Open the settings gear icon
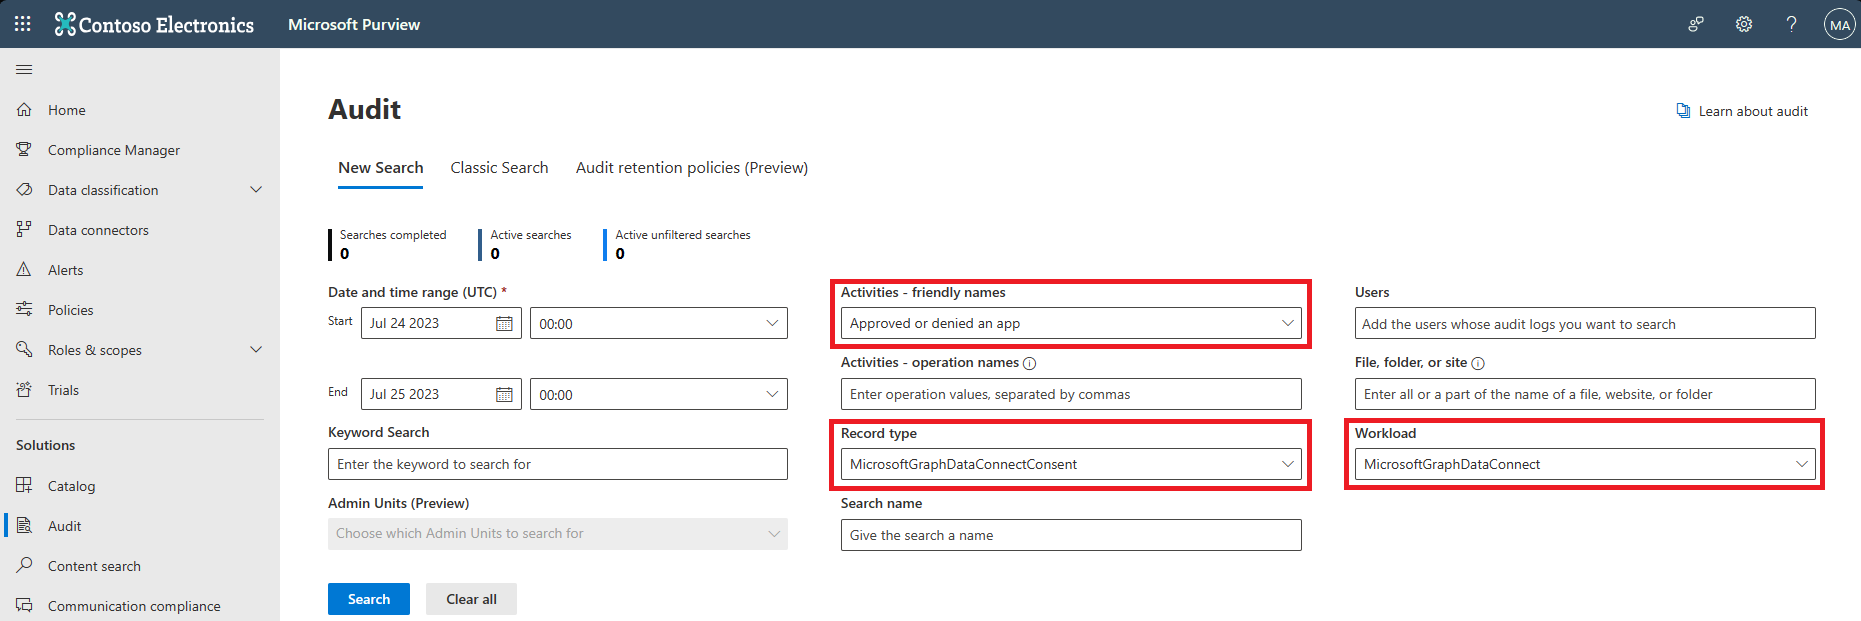 (x=1744, y=24)
